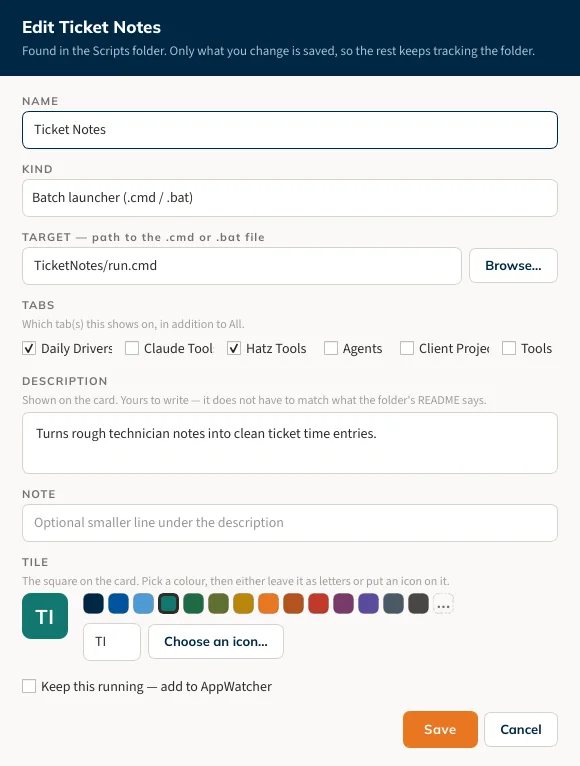Viewport: 580px width, 766px height.
Task: Pick the olive green colour swatch
Action: [218, 604]
